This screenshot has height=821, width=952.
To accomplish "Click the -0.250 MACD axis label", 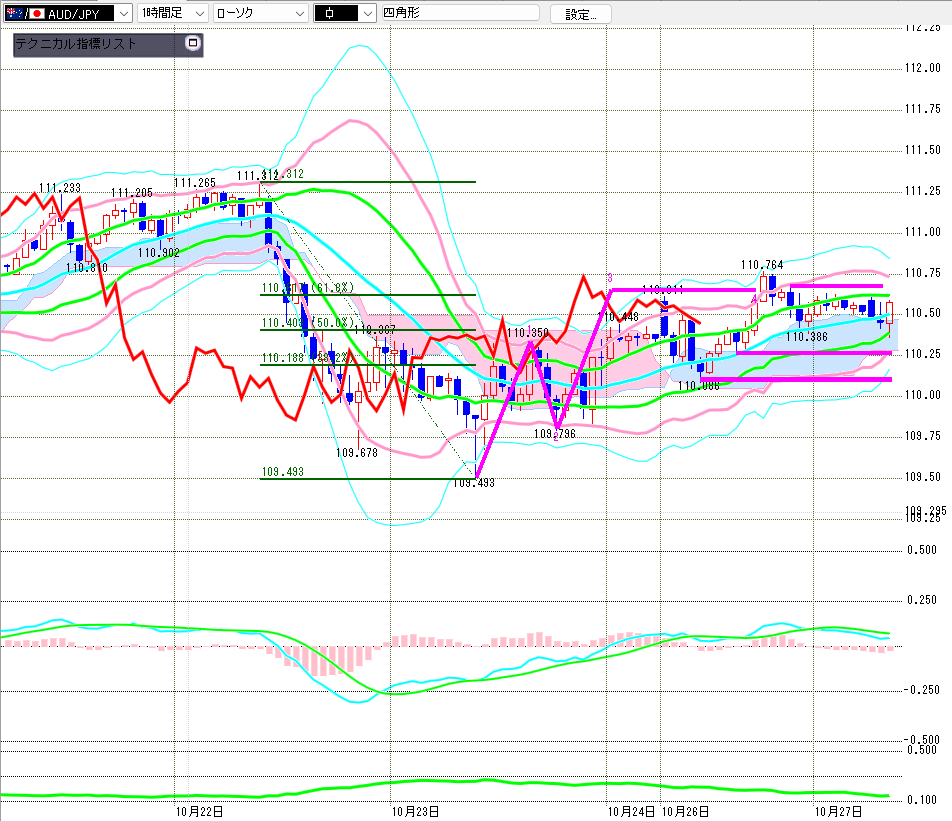I will point(922,690).
